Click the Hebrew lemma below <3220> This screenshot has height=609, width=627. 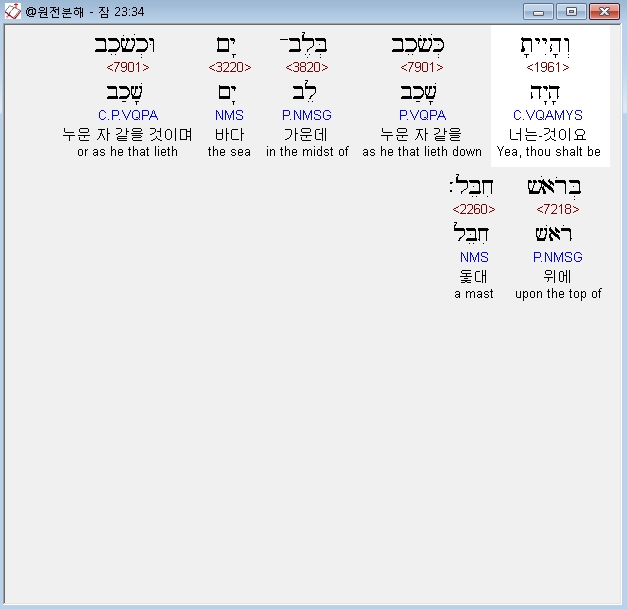(227, 93)
